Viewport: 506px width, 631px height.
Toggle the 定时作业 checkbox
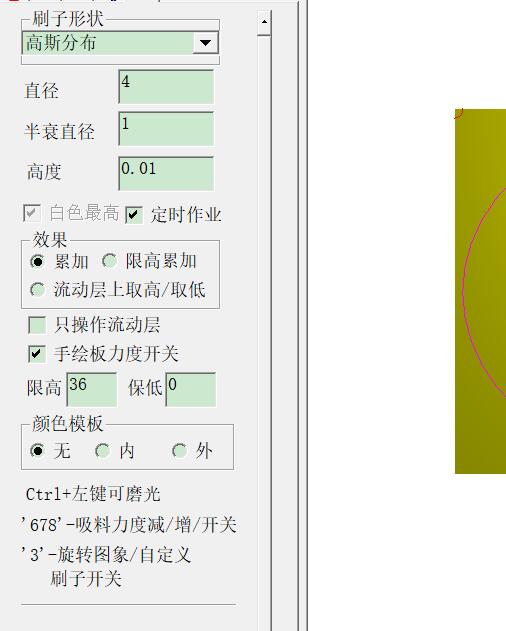[x=134, y=214]
